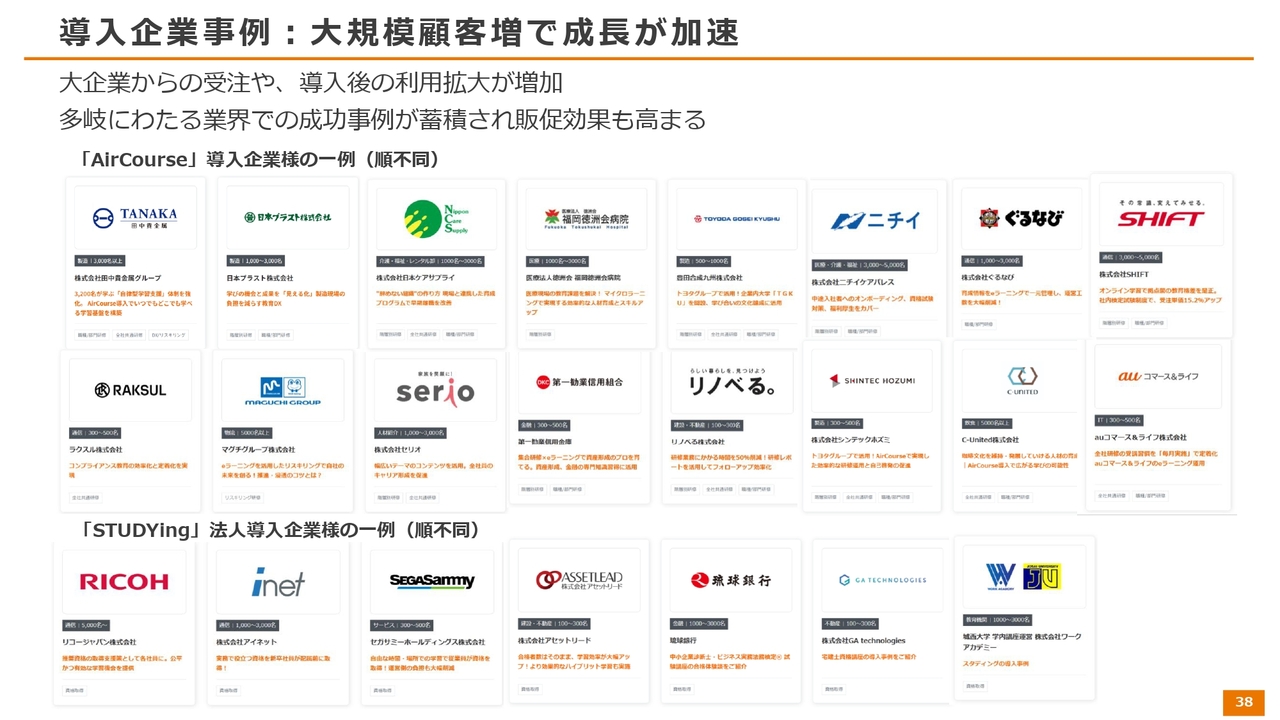Click the SegaSammy logo
Viewport: 1280px width, 720px height.
coord(432,581)
